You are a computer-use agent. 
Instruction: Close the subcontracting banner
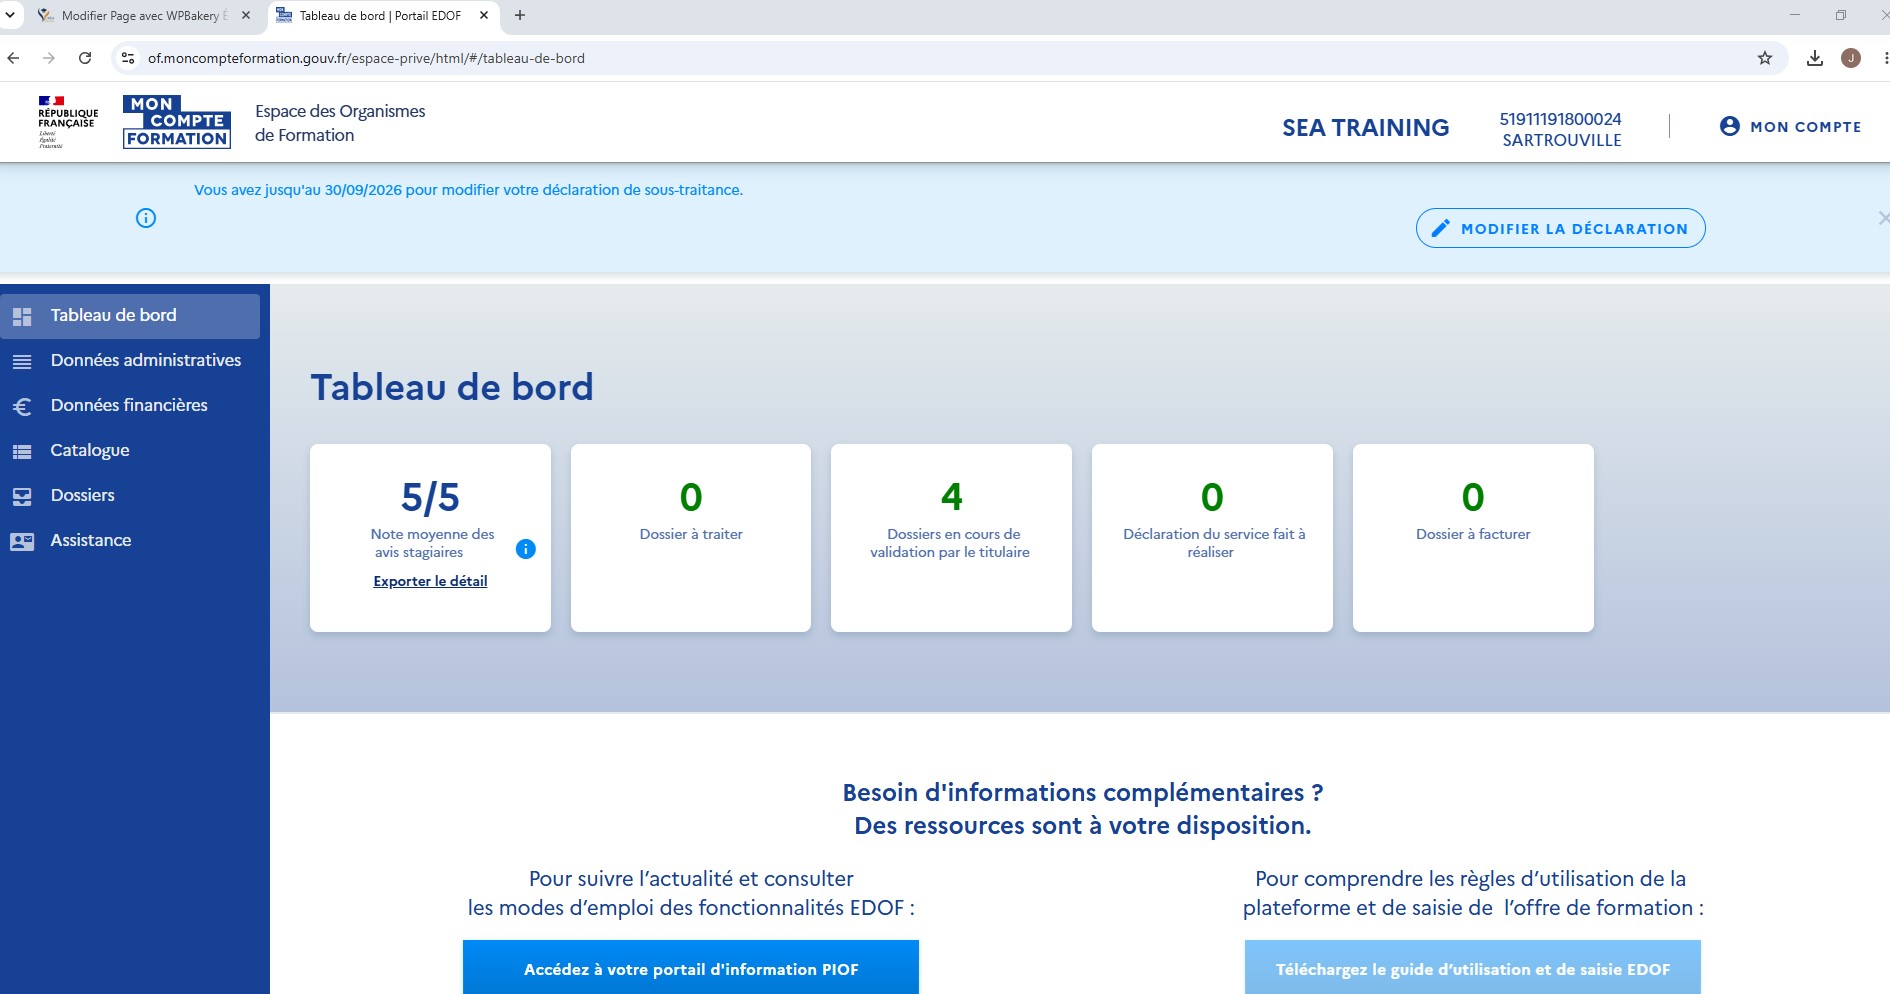click(1883, 218)
